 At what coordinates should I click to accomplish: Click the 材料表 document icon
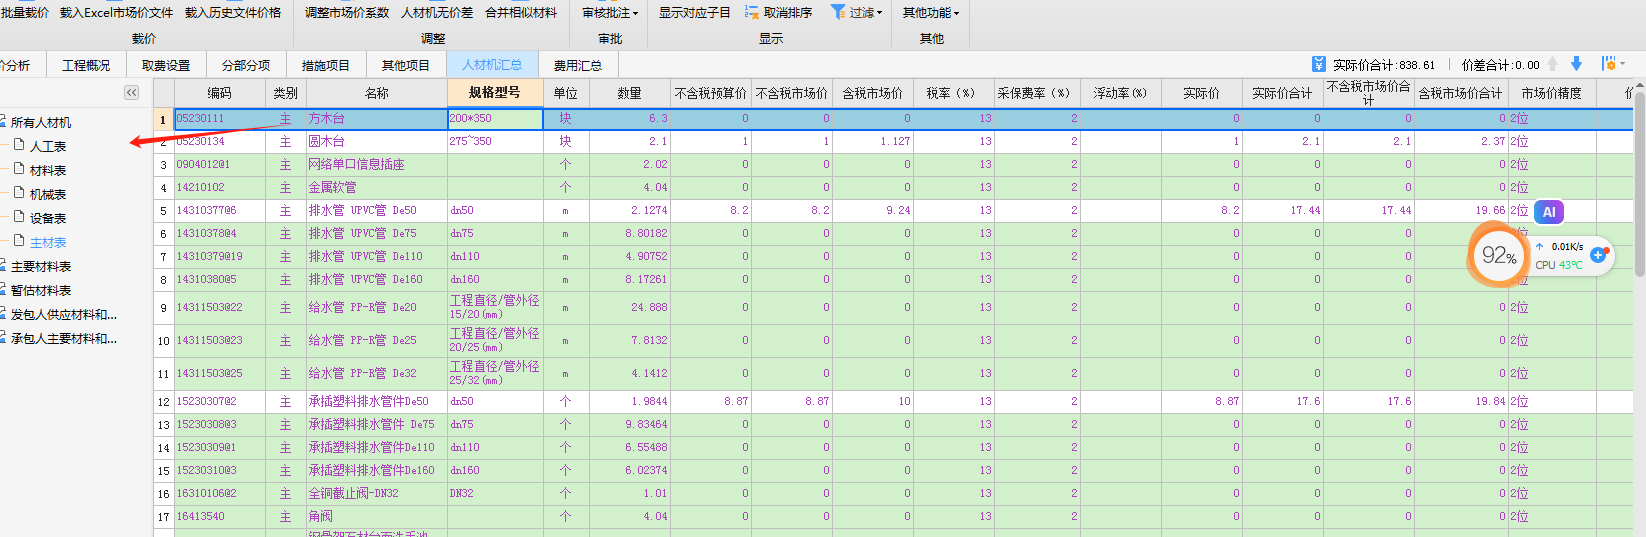(x=19, y=169)
